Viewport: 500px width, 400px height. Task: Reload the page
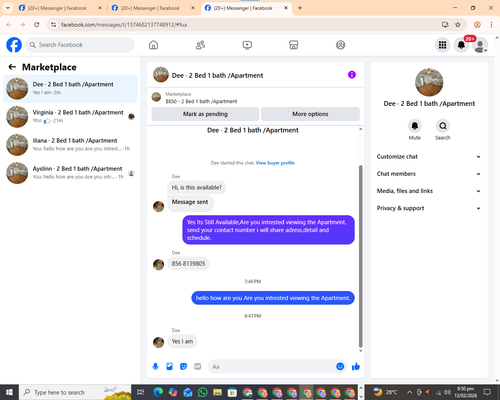click(x=37, y=25)
